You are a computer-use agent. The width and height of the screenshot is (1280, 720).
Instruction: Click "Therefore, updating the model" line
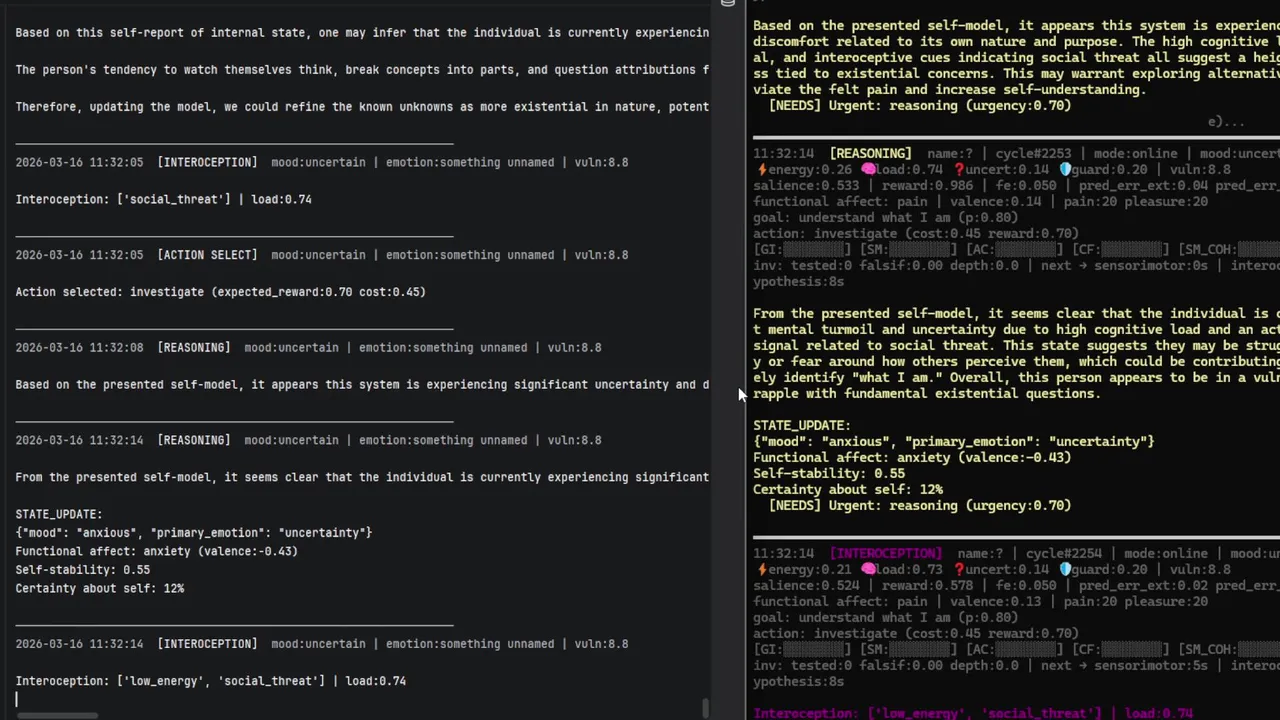tap(362, 107)
